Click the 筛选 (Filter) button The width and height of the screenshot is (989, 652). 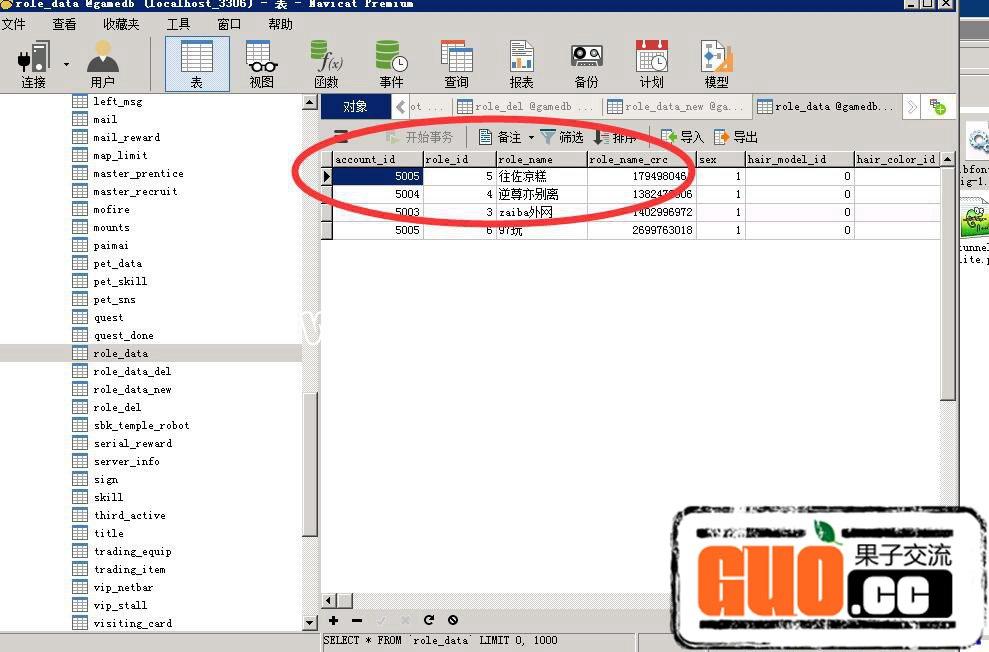562,137
